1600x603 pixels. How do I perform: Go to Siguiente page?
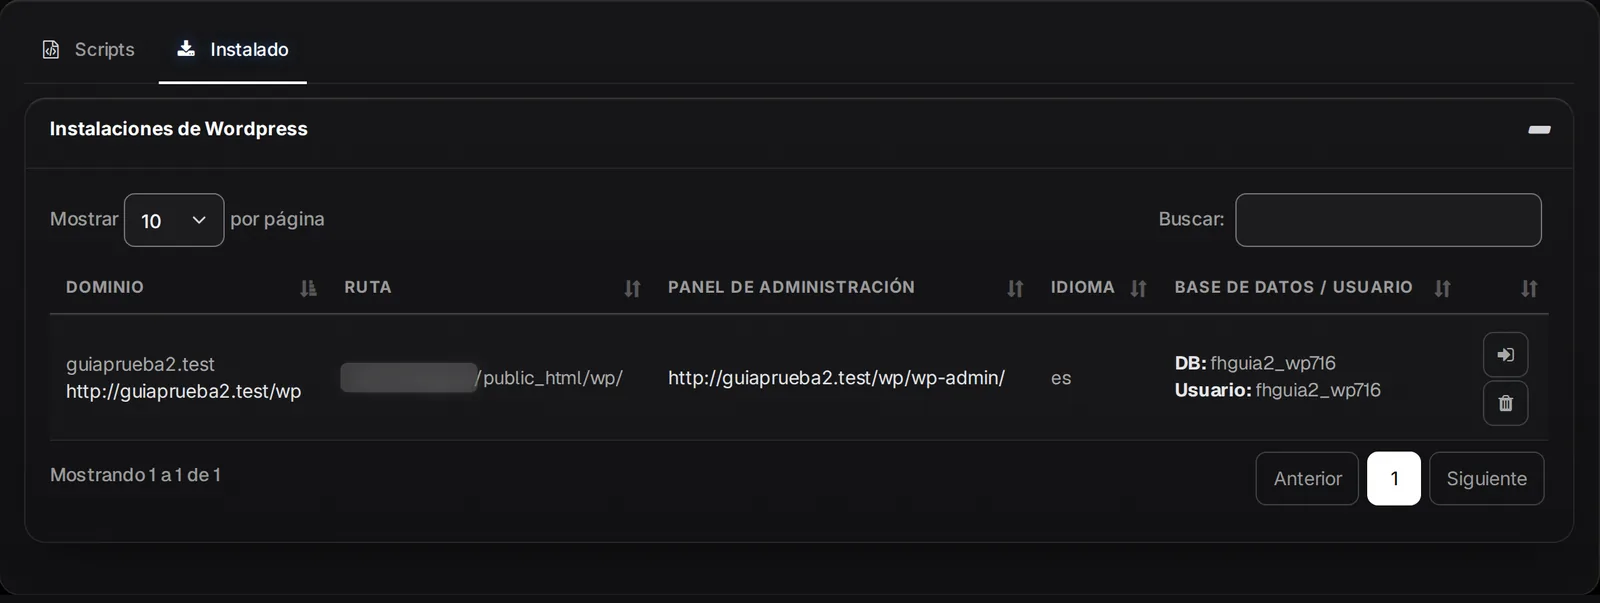[1486, 479]
